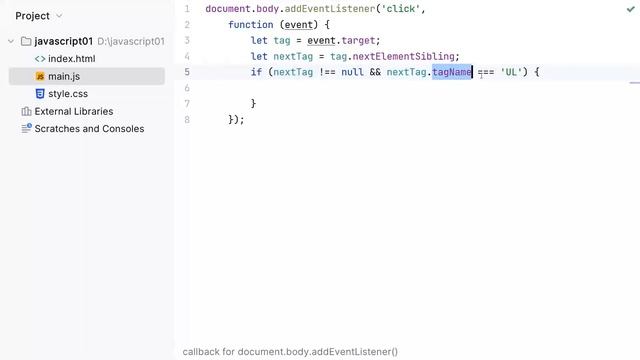Open Scratches and Consoles node
The width and height of the screenshot is (640, 360).
(x=89, y=129)
